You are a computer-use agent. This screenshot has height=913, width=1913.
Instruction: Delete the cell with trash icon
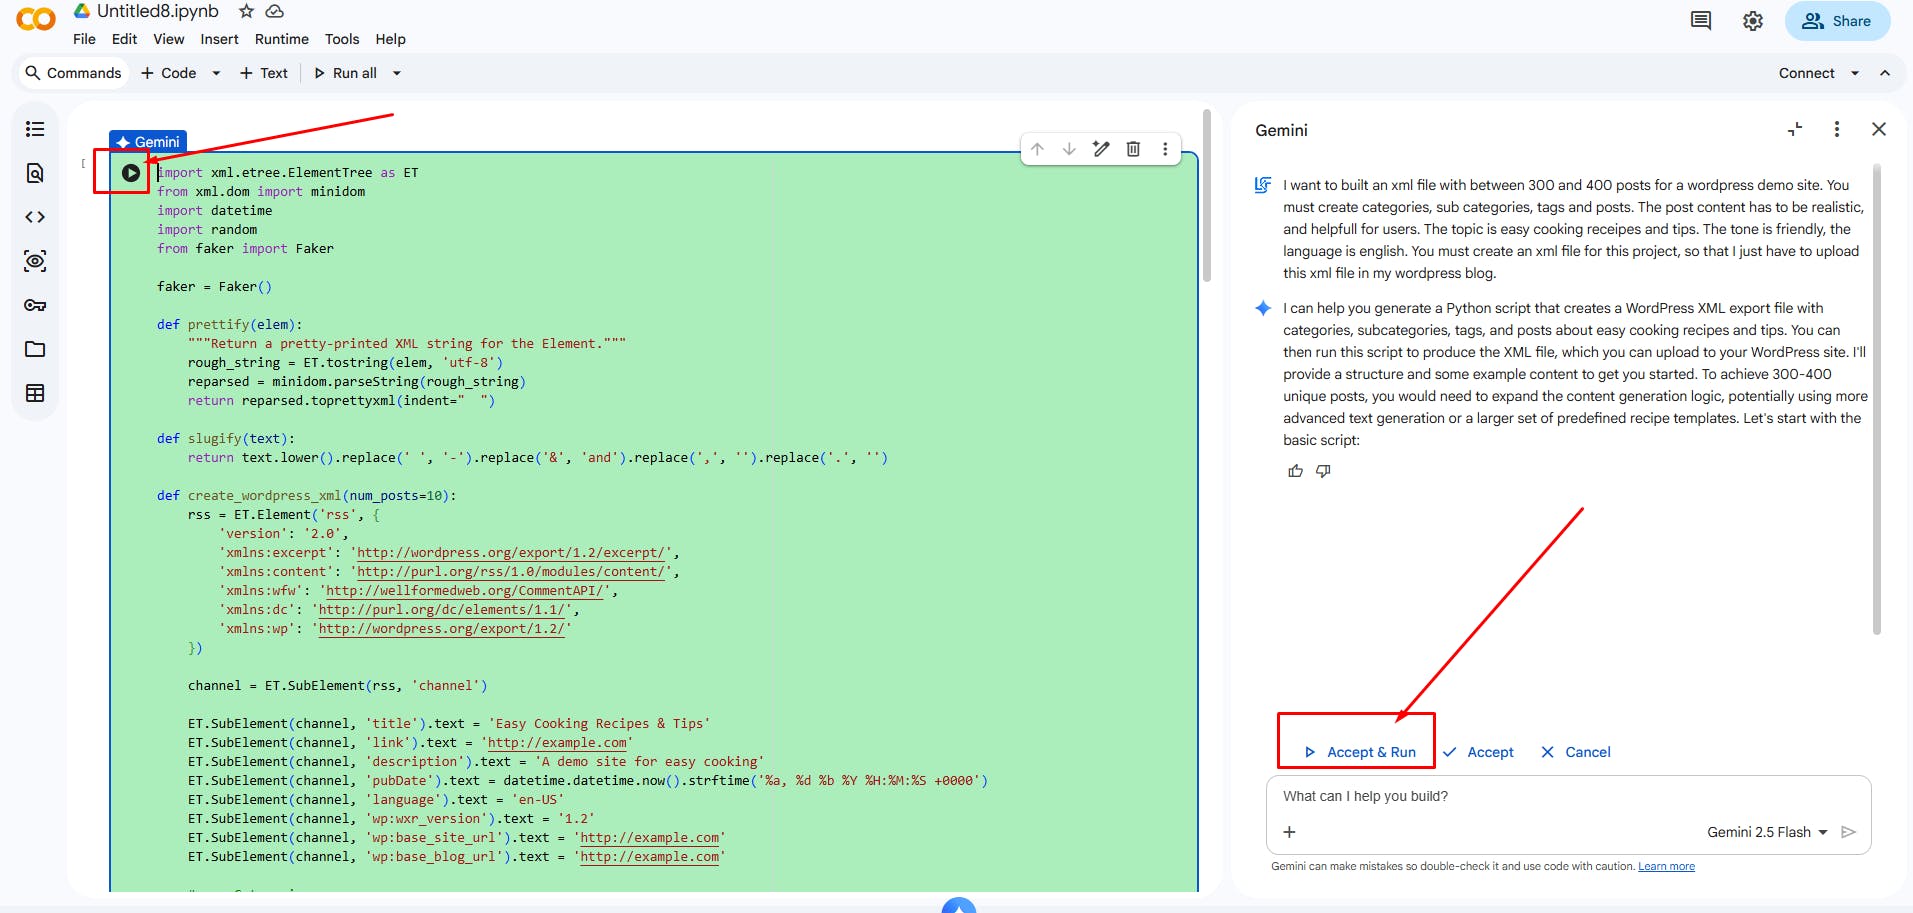pyautogui.click(x=1133, y=149)
